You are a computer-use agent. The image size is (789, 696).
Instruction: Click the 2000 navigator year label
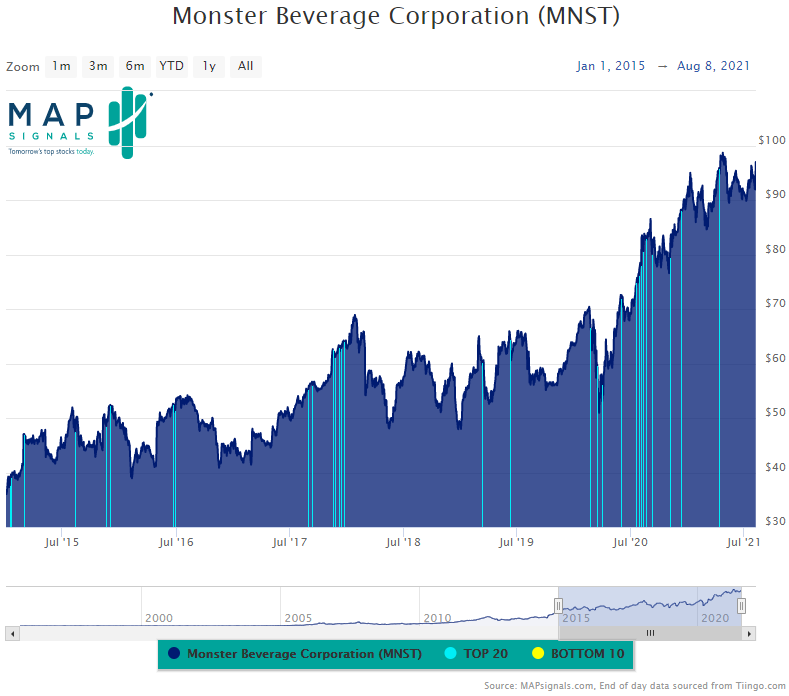pyautogui.click(x=159, y=618)
